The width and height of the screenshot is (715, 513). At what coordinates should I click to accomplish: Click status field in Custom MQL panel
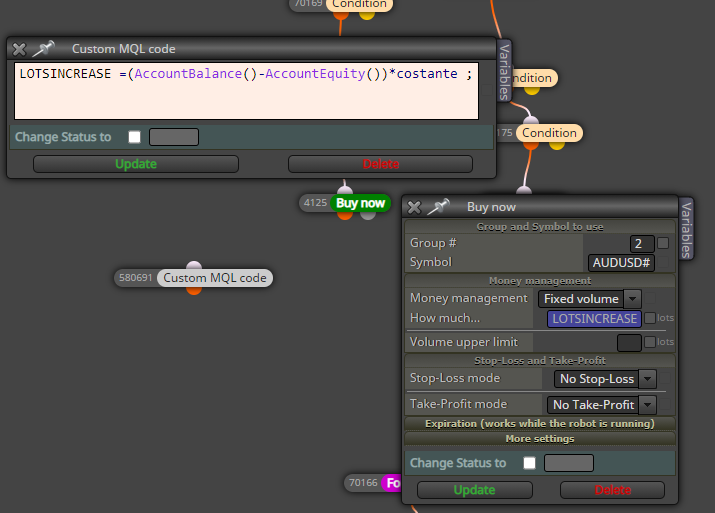tap(174, 137)
